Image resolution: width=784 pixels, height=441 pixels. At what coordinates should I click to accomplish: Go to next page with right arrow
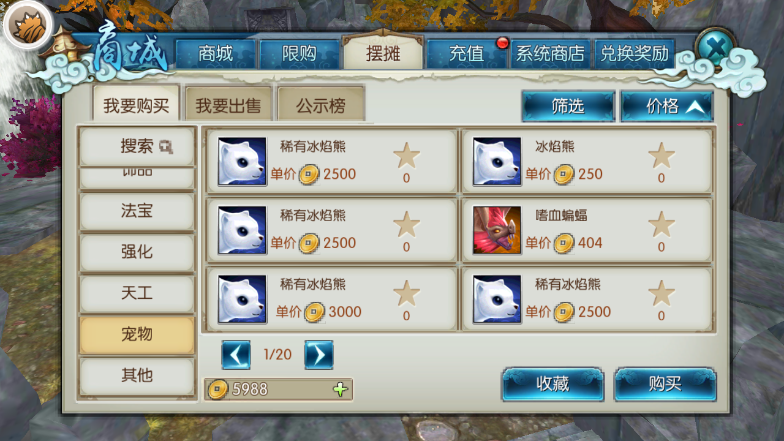[318, 355]
